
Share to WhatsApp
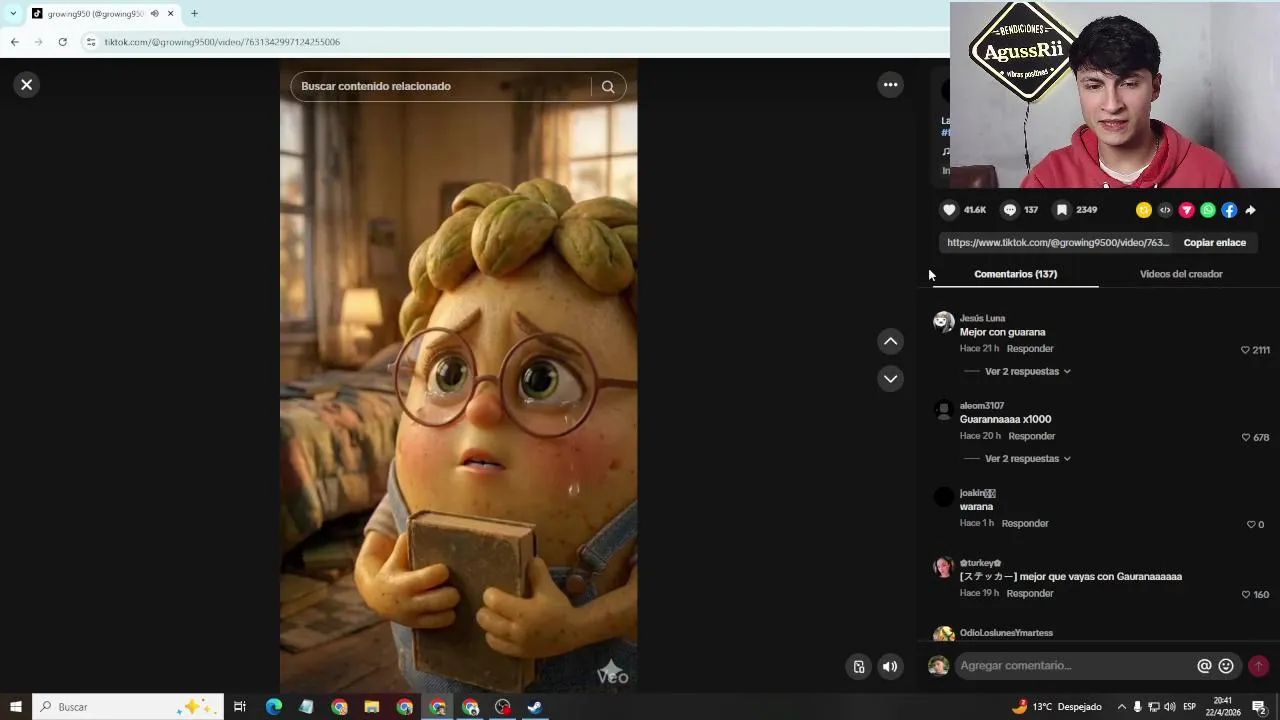[1208, 210]
